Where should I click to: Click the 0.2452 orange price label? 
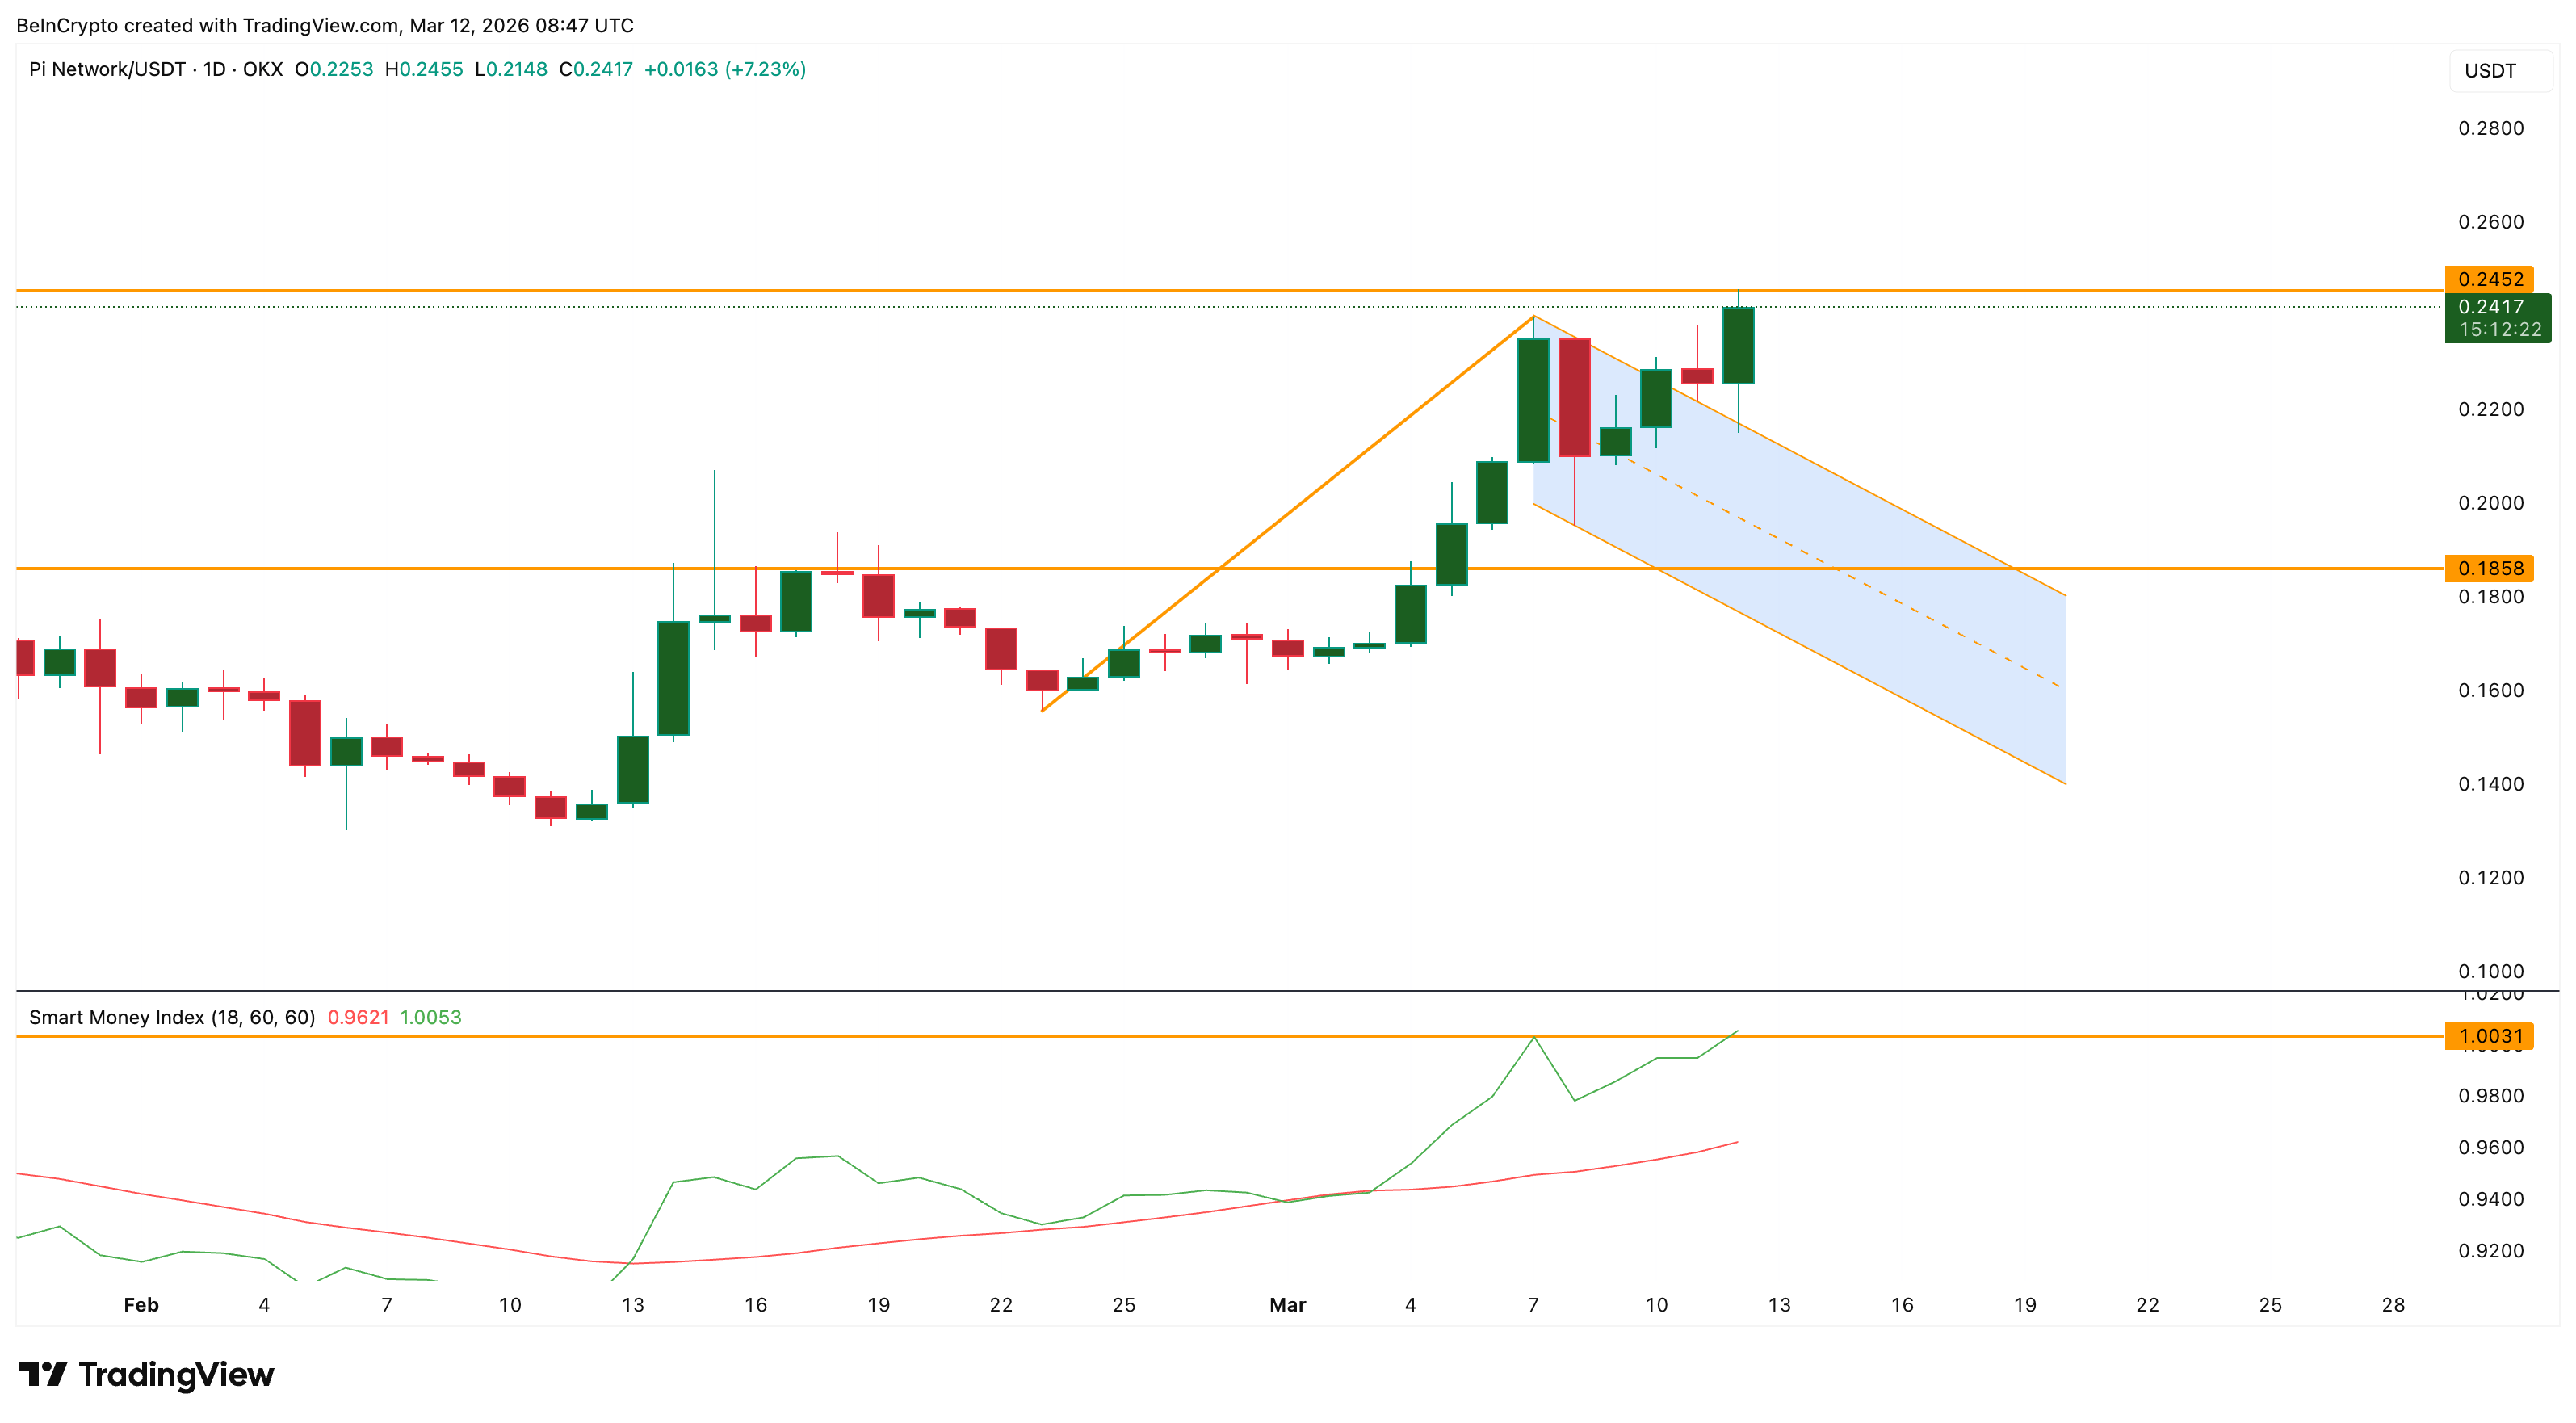[2489, 279]
